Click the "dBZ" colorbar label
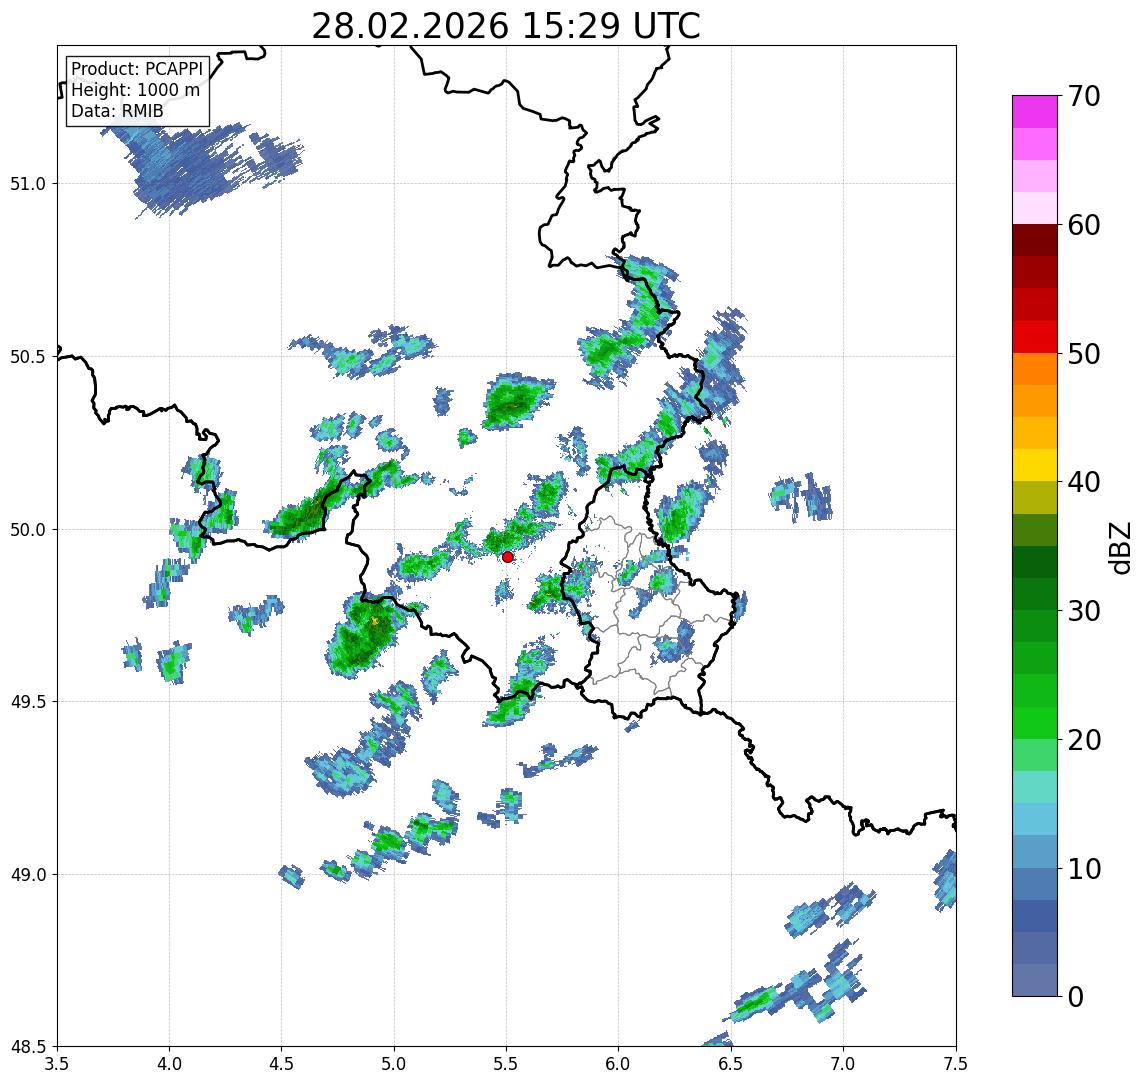This screenshot has width=1145, height=1084. 1120,548
